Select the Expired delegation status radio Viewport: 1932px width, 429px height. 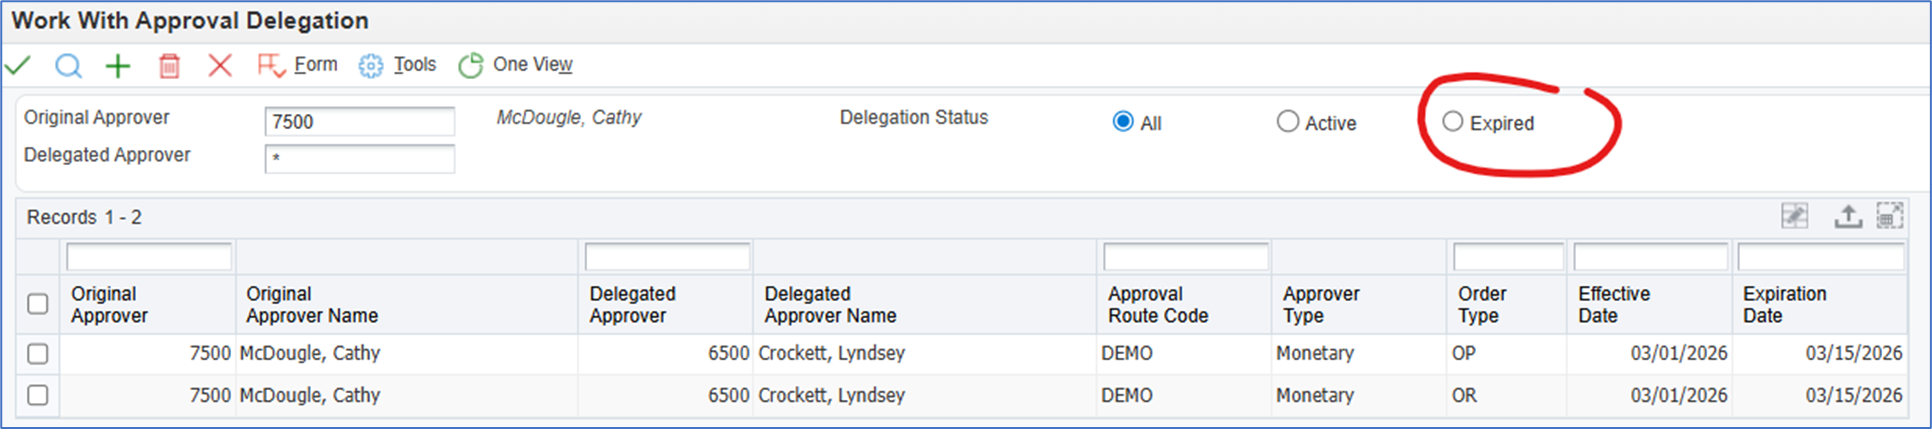tap(1452, 122)
